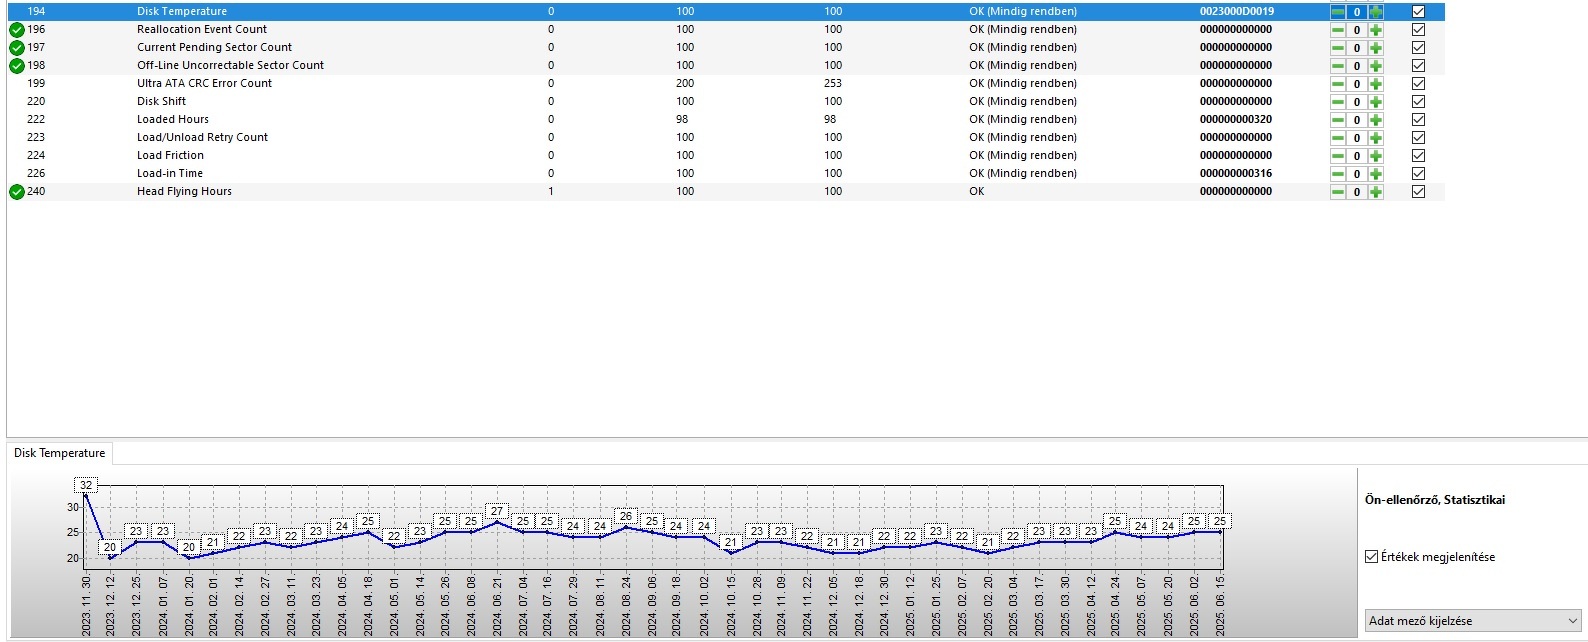Click the minus icon for Disk Temperature

pos(1338,12)
